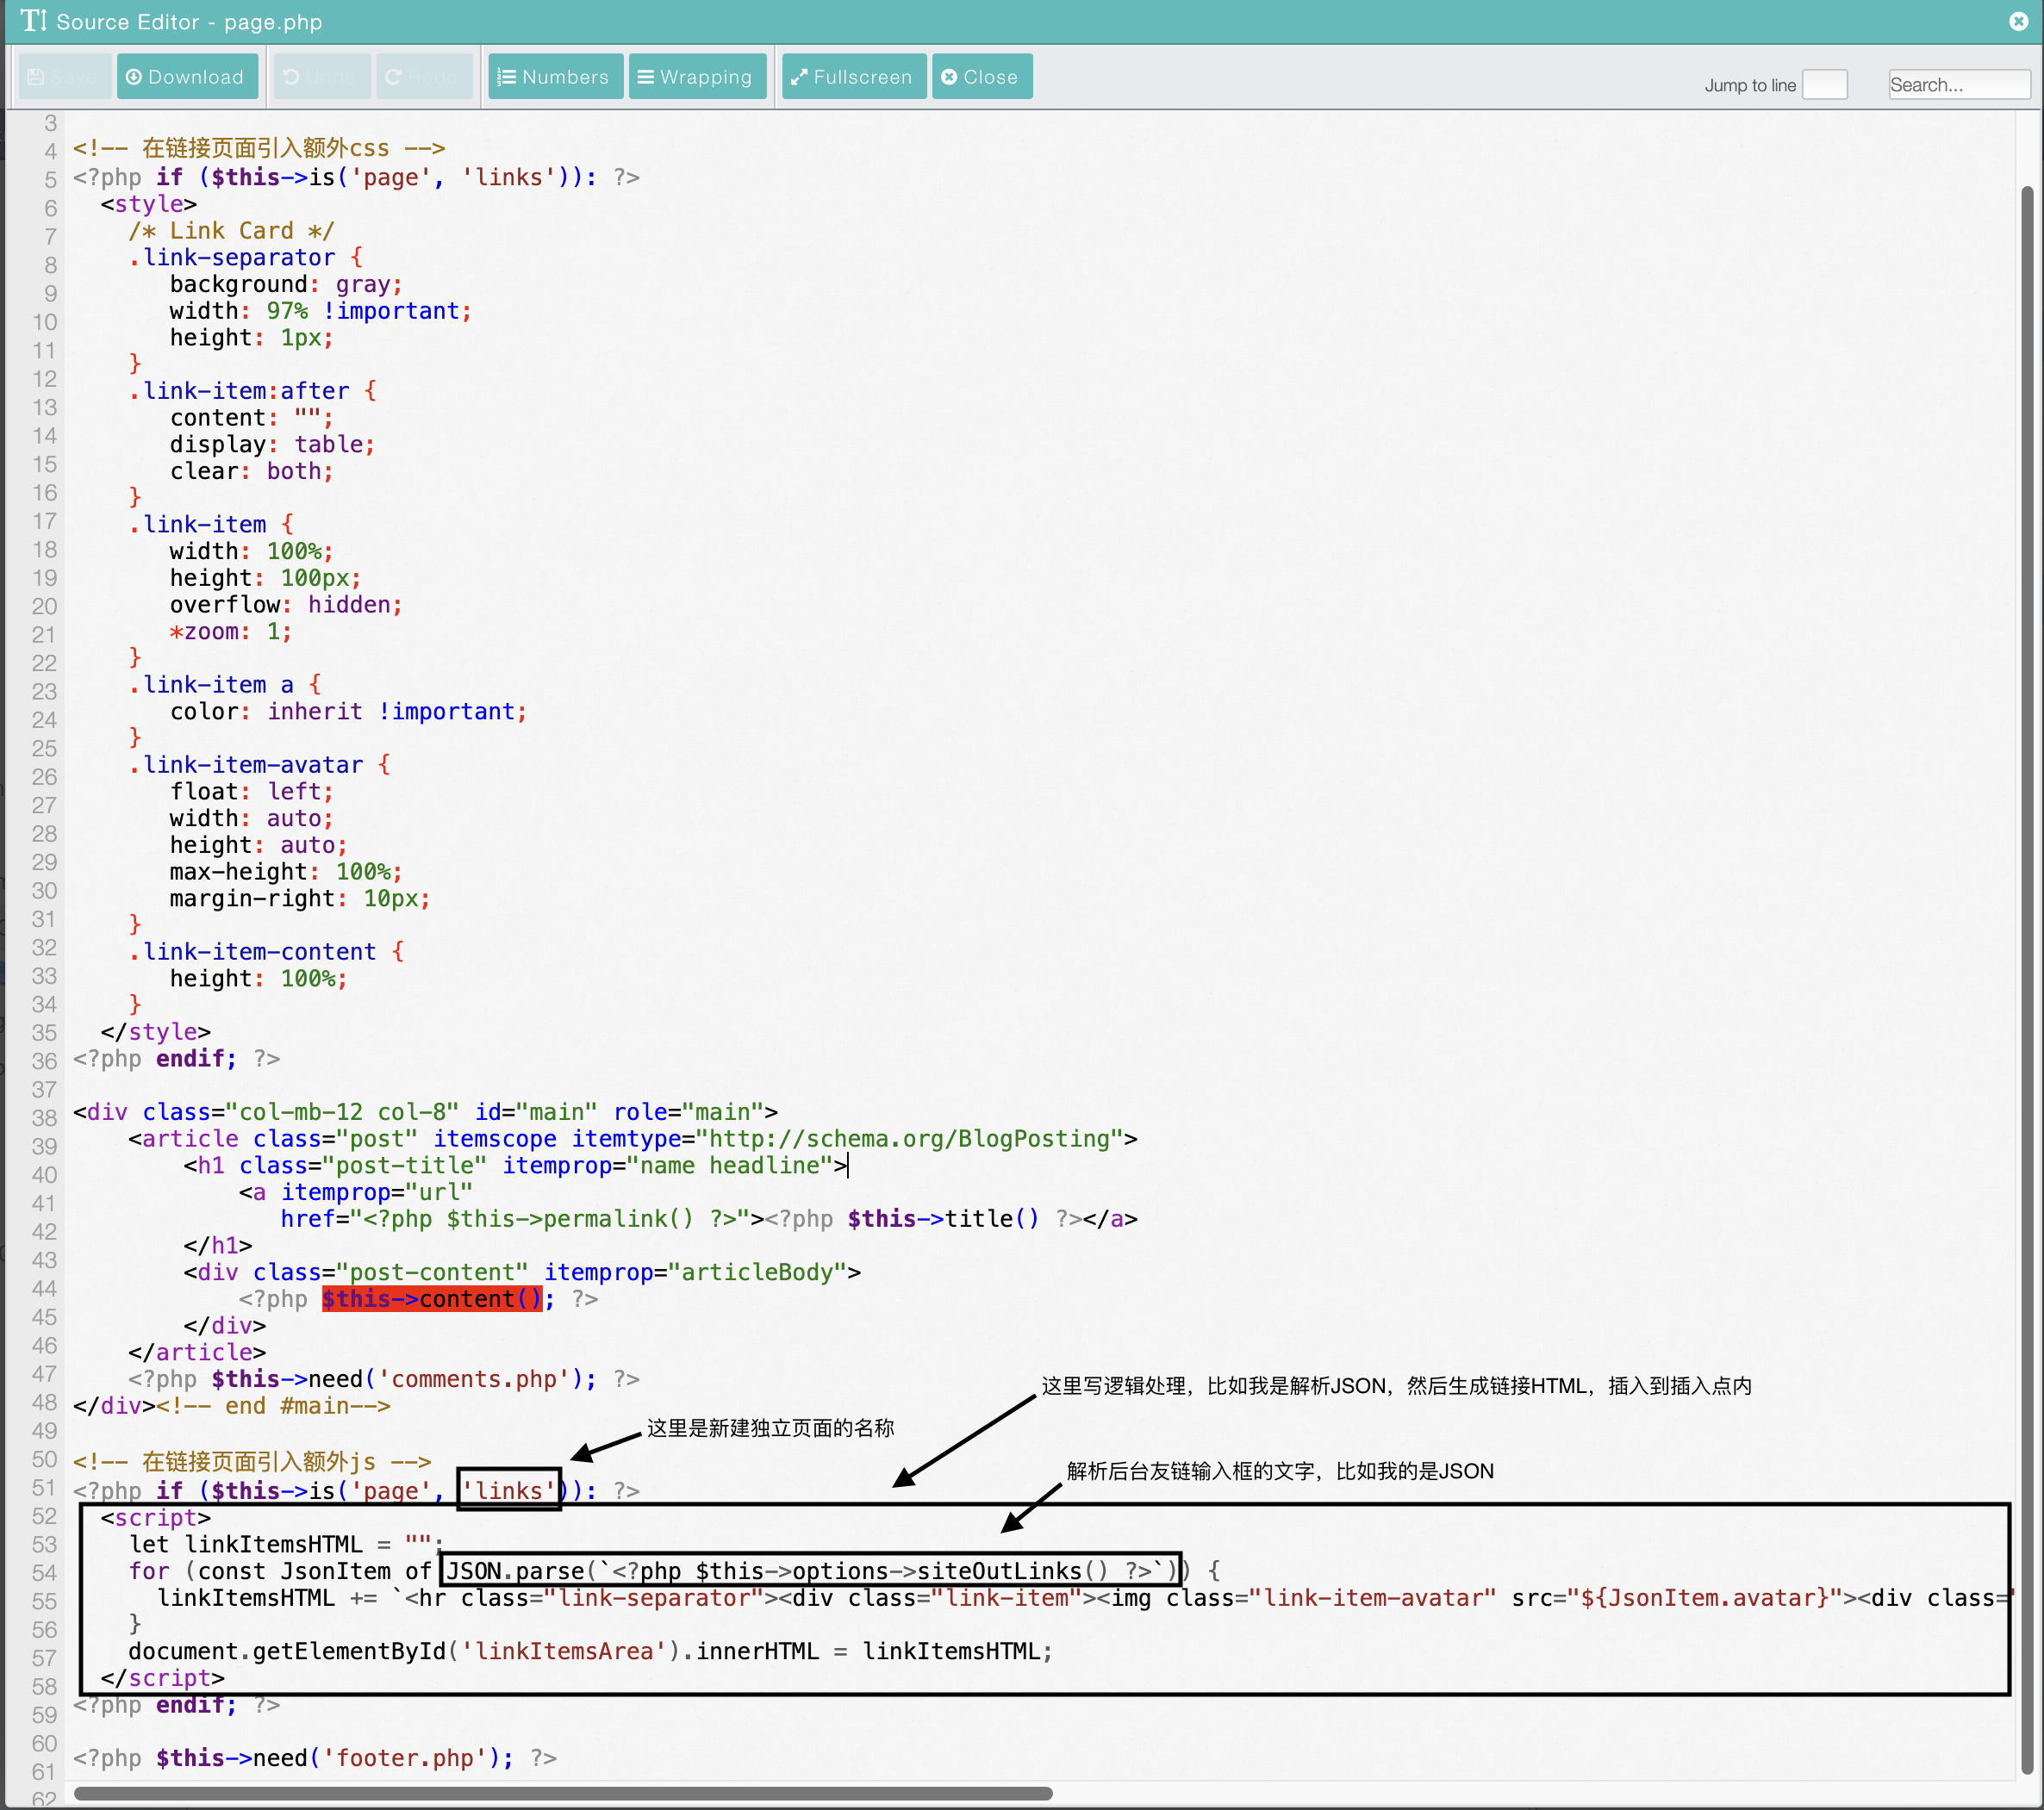
Task: Click the '<!-- end #main-->' comment
Action: point(273,1406)
